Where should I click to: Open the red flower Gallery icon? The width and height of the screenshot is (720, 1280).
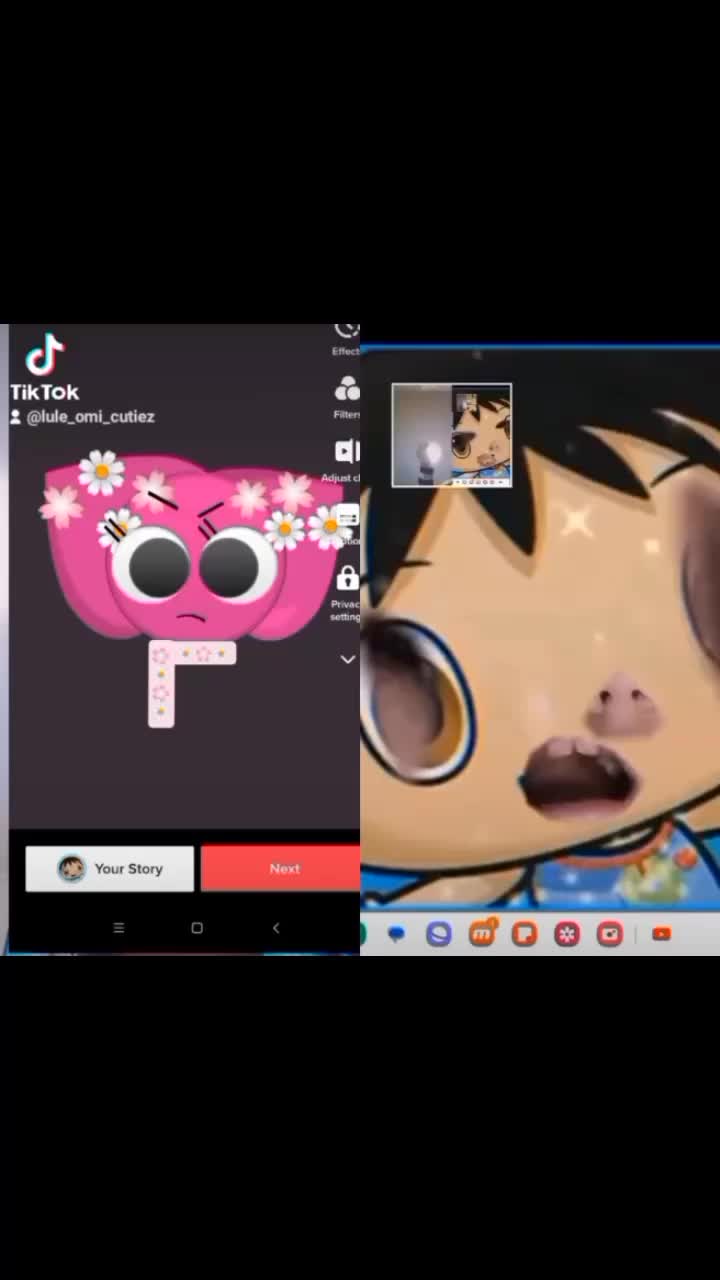coord(567,934)
